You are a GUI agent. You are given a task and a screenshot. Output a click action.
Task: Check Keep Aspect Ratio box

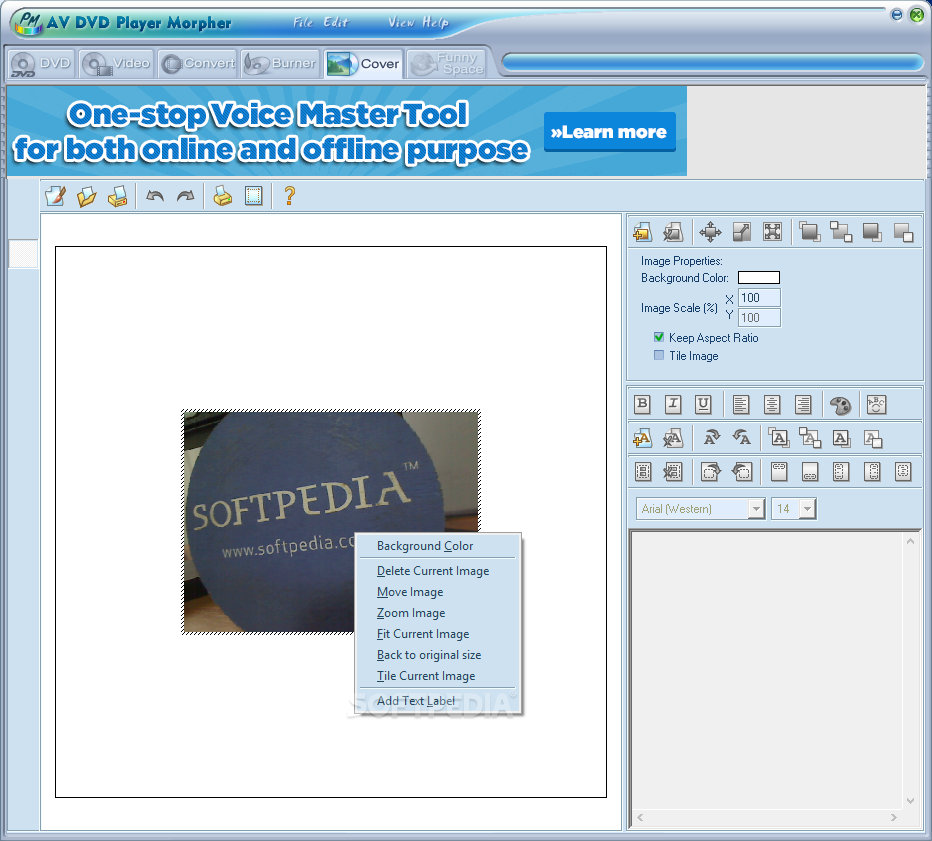point(659,337)
